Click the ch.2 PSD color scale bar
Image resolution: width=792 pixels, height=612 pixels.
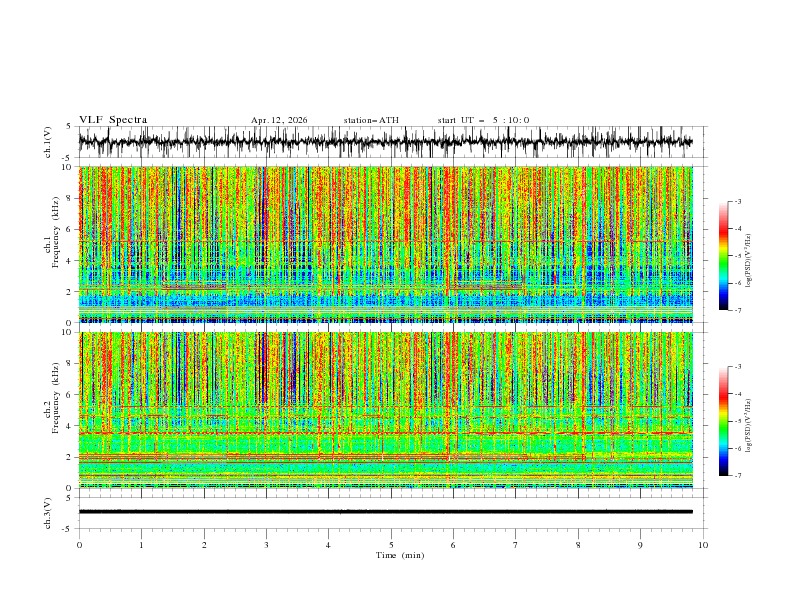point(724,421)
